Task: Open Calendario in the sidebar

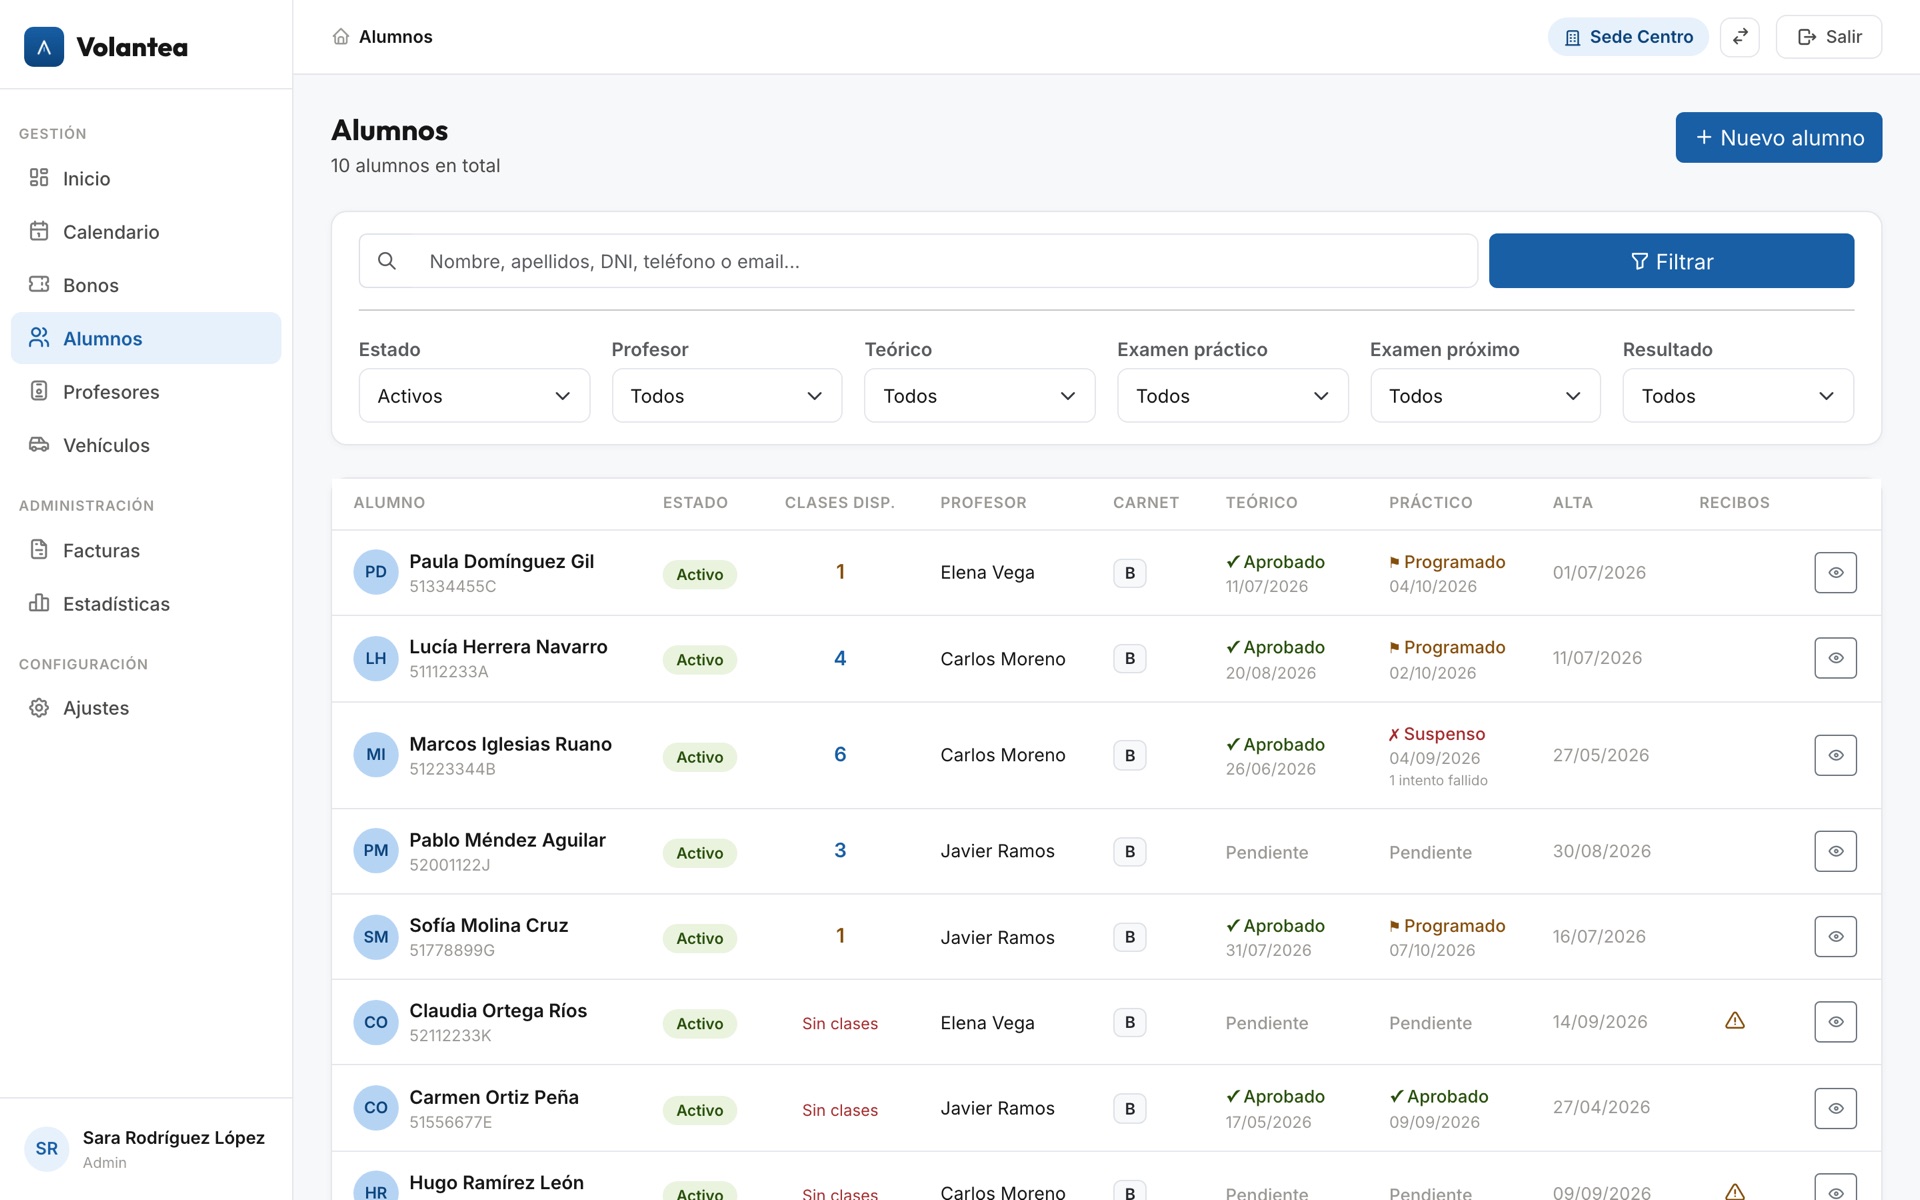Action: coord(146,232)
